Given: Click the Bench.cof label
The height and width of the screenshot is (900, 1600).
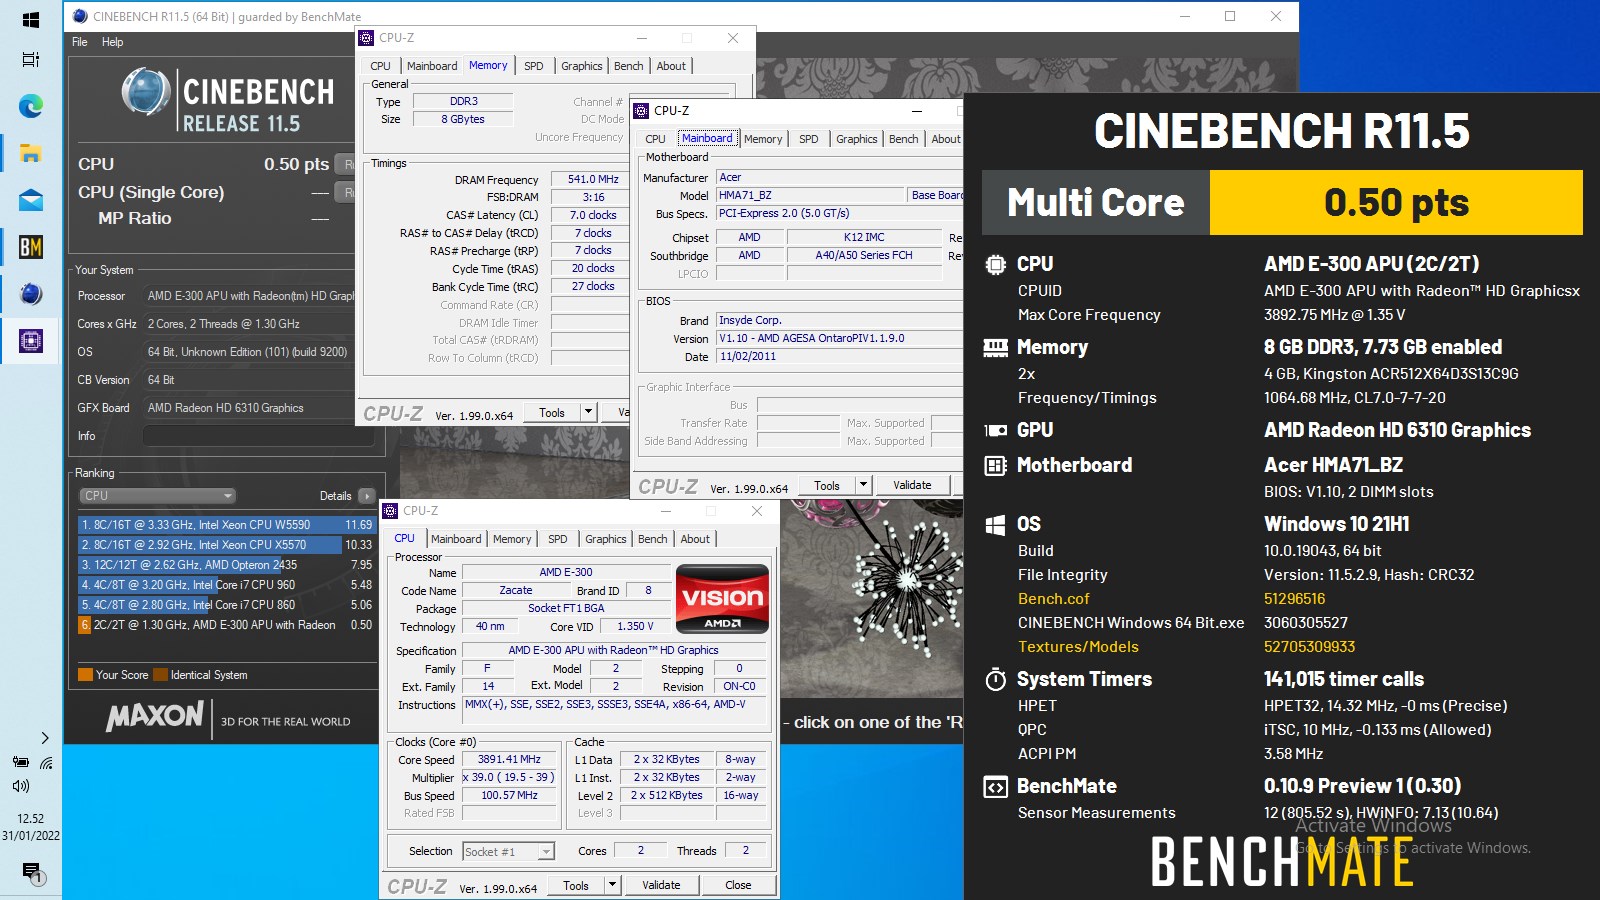Looking at the screenshot, I should [1053, 599].
